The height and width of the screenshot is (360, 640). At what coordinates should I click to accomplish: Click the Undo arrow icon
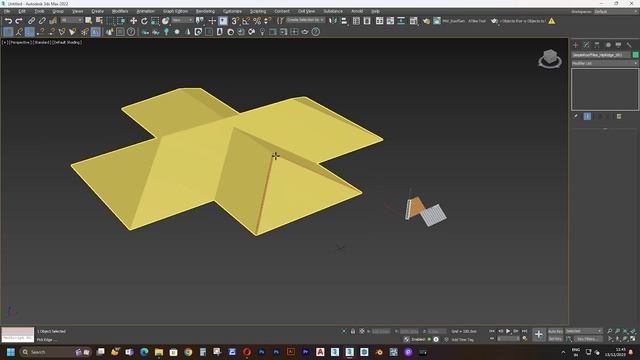pos(8,21)
